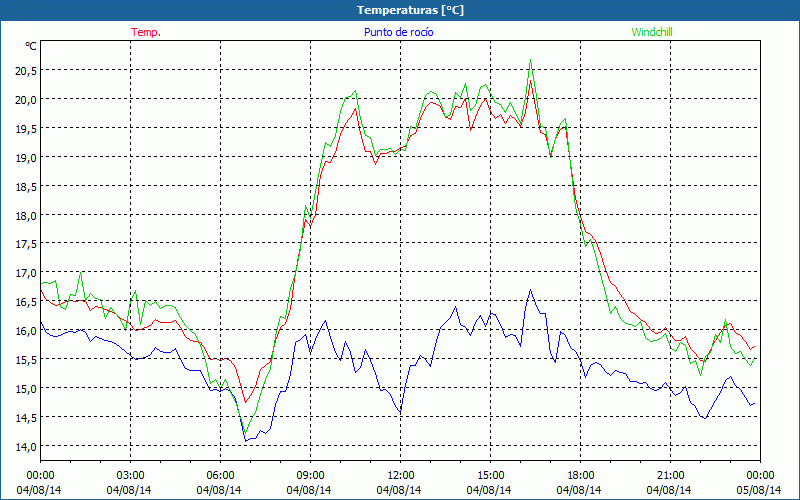Click the 18,0 y-axis value
800x500 pixels.
click(x=26, y=215)
